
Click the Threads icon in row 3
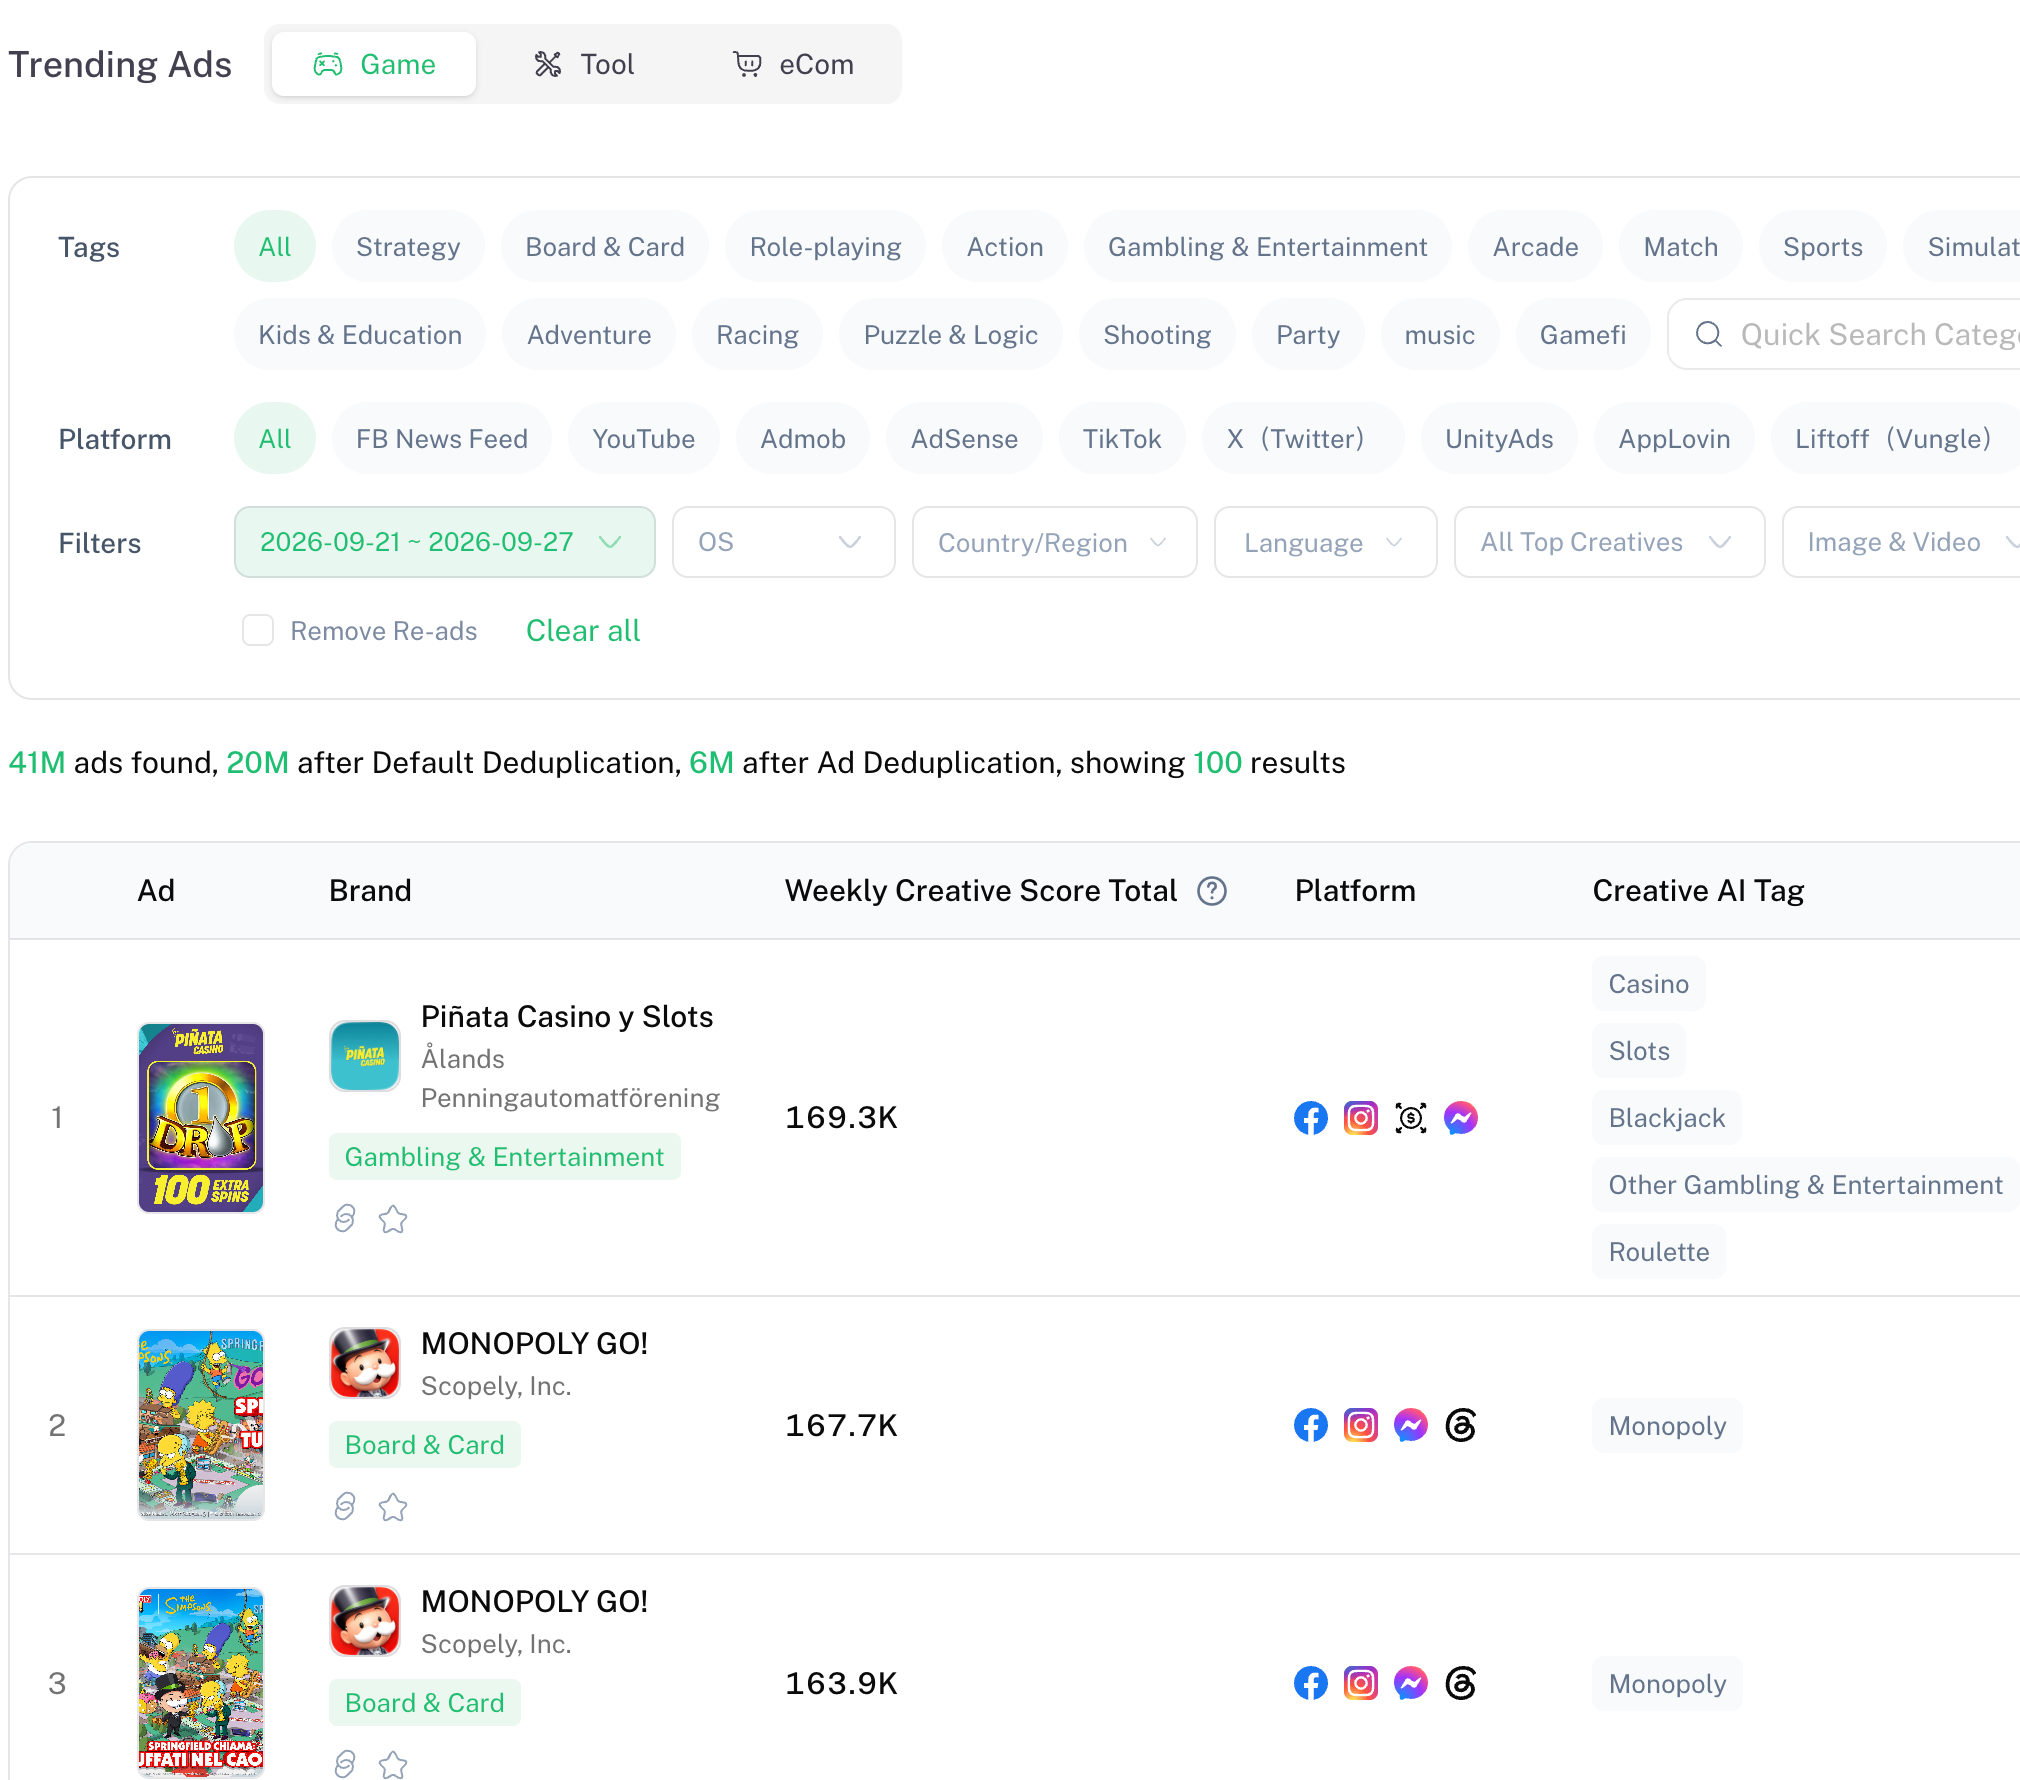pyautogui.click(x=1460, y=1683)
